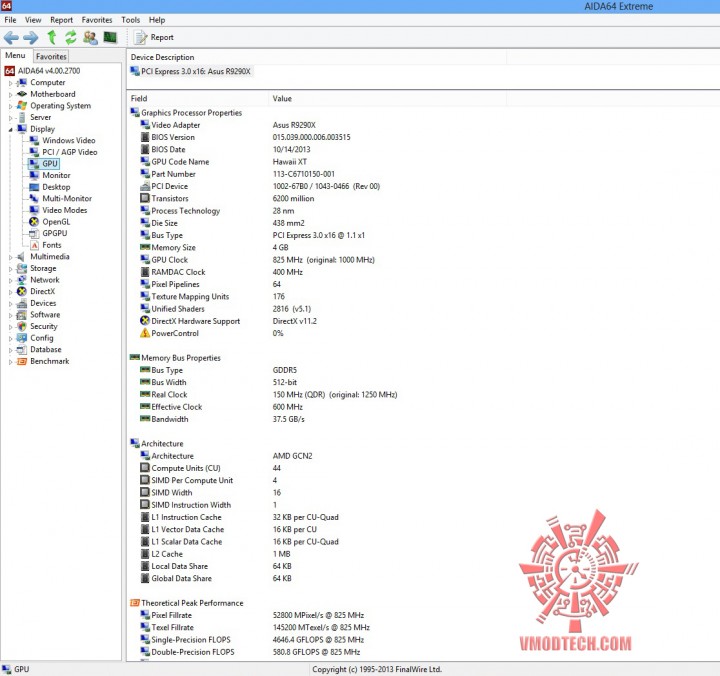Click the Memory Bus Properties group header
This screenshot has height=676, width=720.
point(175,358)
